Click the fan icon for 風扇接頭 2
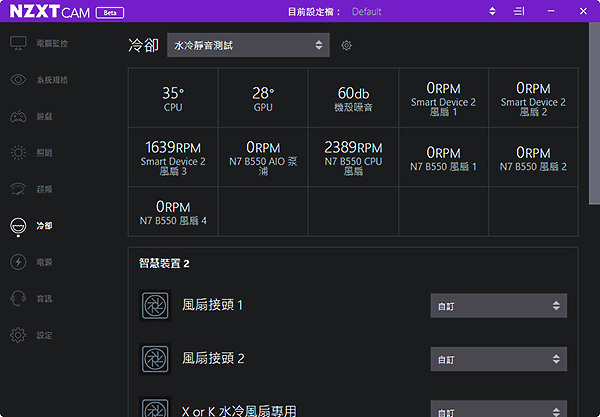 [155, 359]
